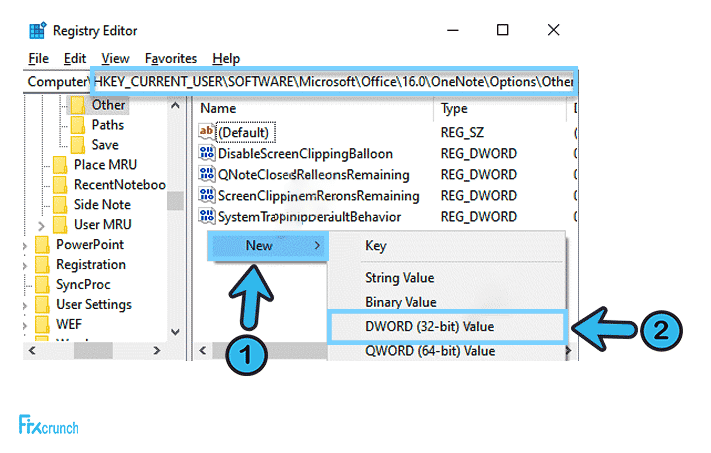The image size is (711, 453).
Task: Select the Side Note key
Action: coord(102,205)
